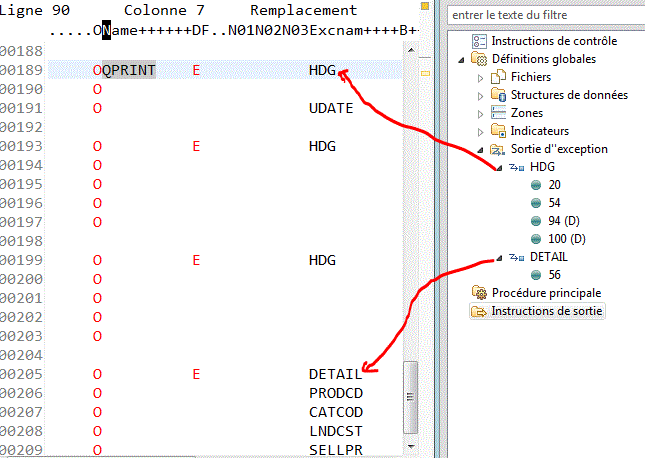Image resolution: width=645 pixels, height=458 pixels.
Task: Click the editor scrollbar up arrow
Action: [411, 50]
